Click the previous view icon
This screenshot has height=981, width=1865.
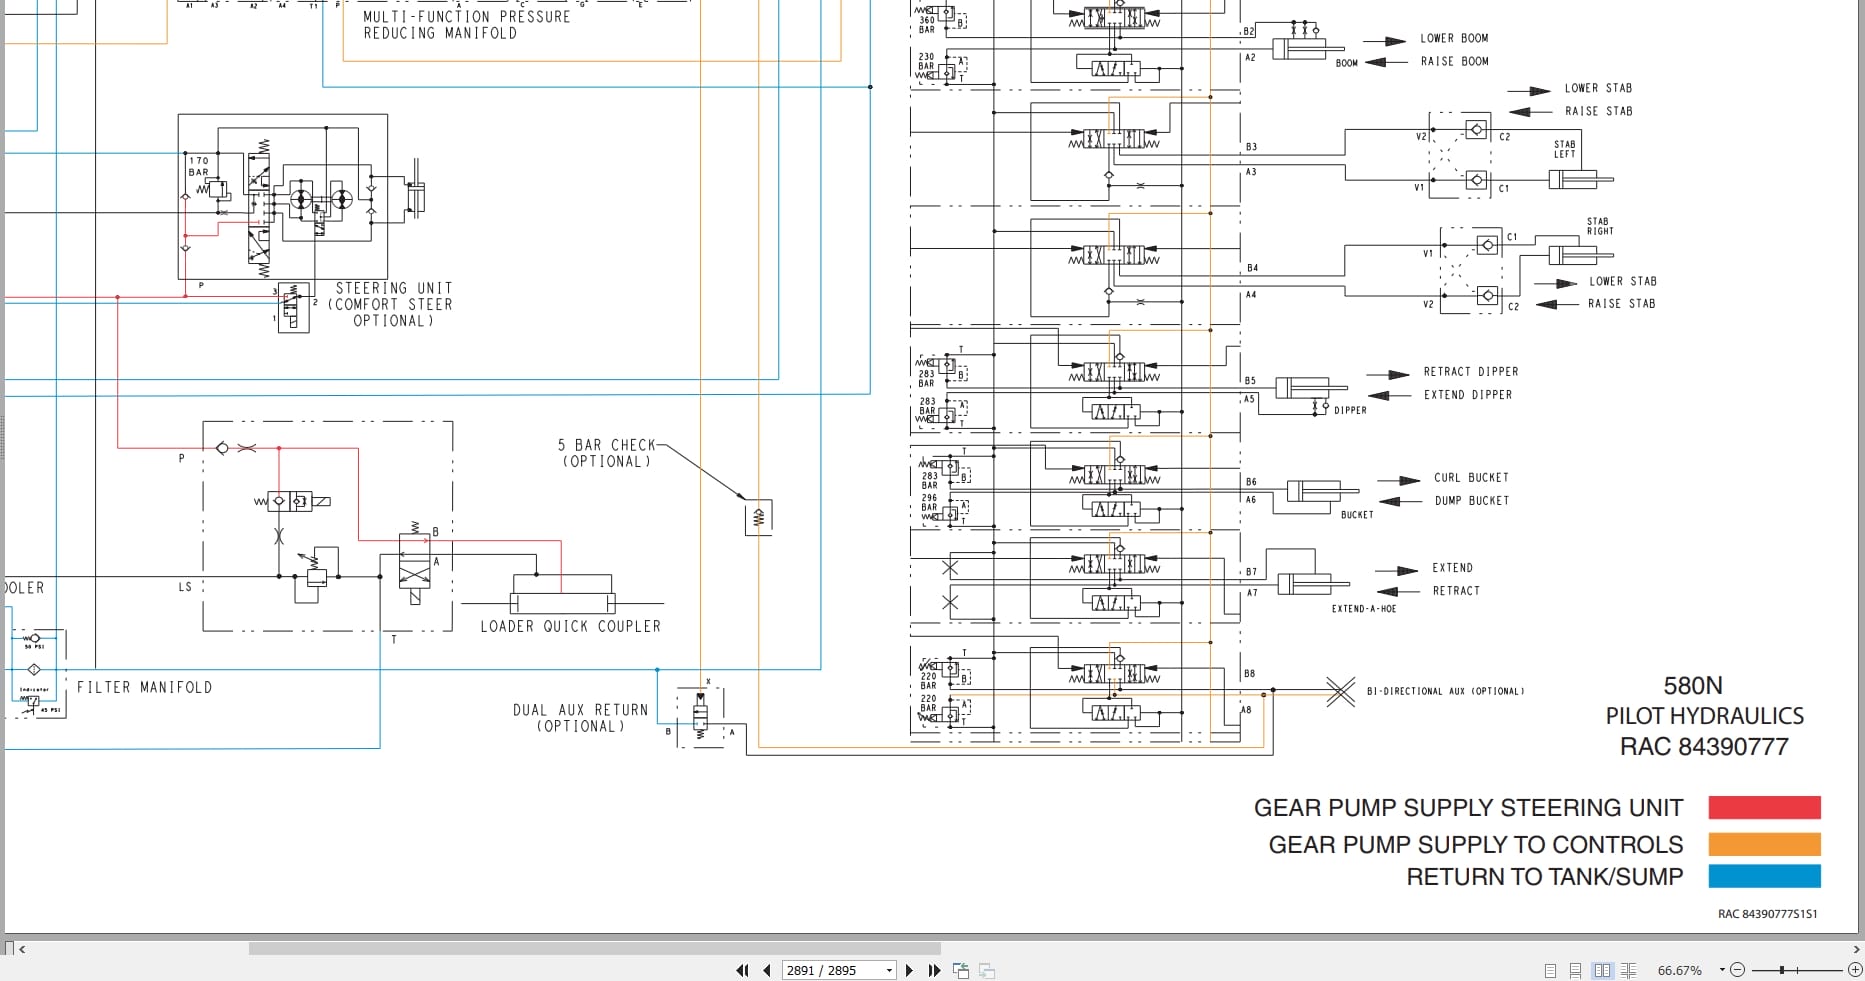point(961,970)
